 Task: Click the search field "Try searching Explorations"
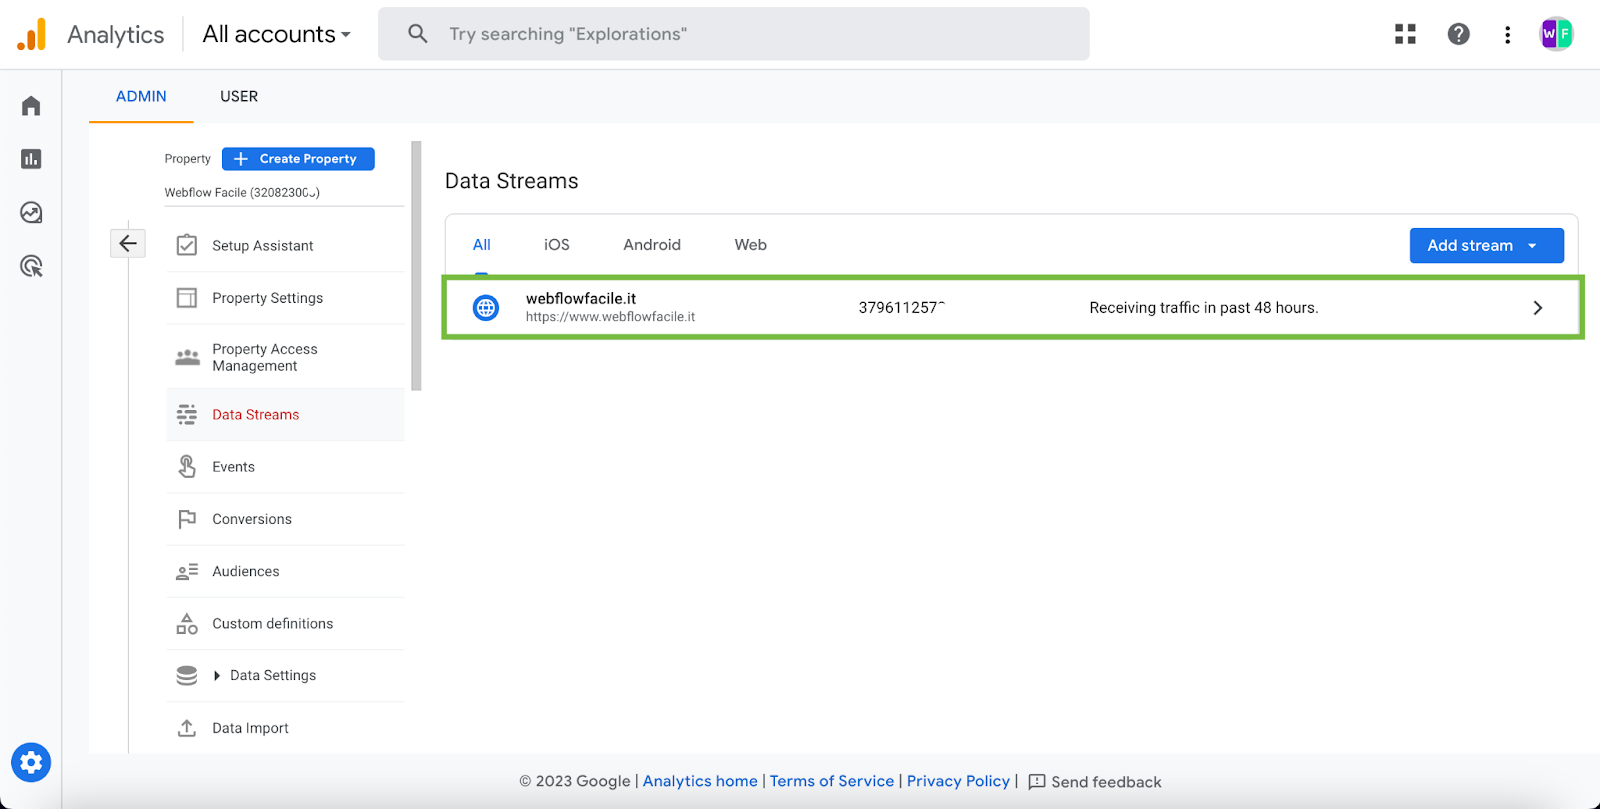tap(734, 34)
